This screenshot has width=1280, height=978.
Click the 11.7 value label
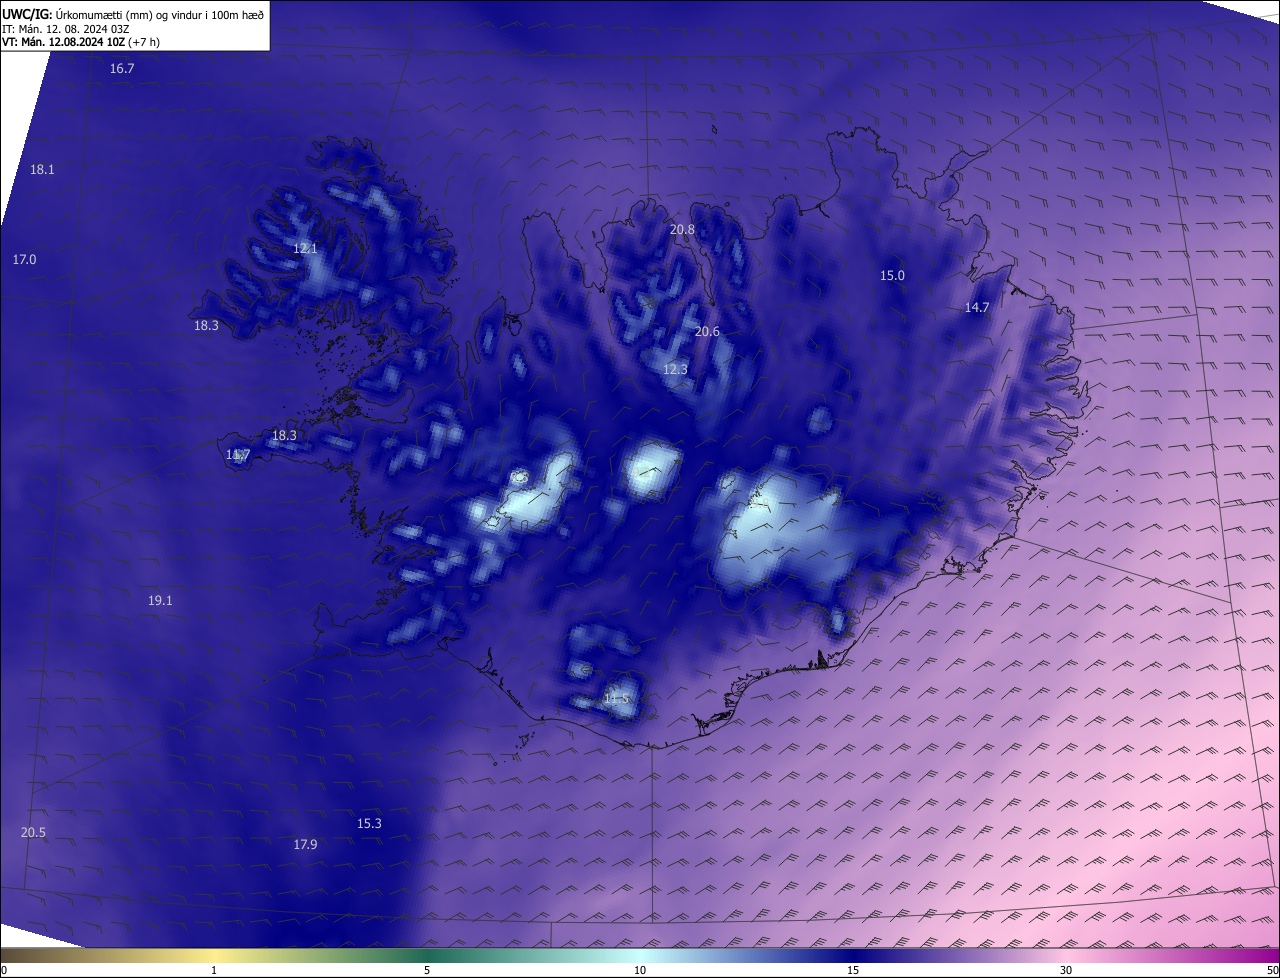(x=238, y=455)
